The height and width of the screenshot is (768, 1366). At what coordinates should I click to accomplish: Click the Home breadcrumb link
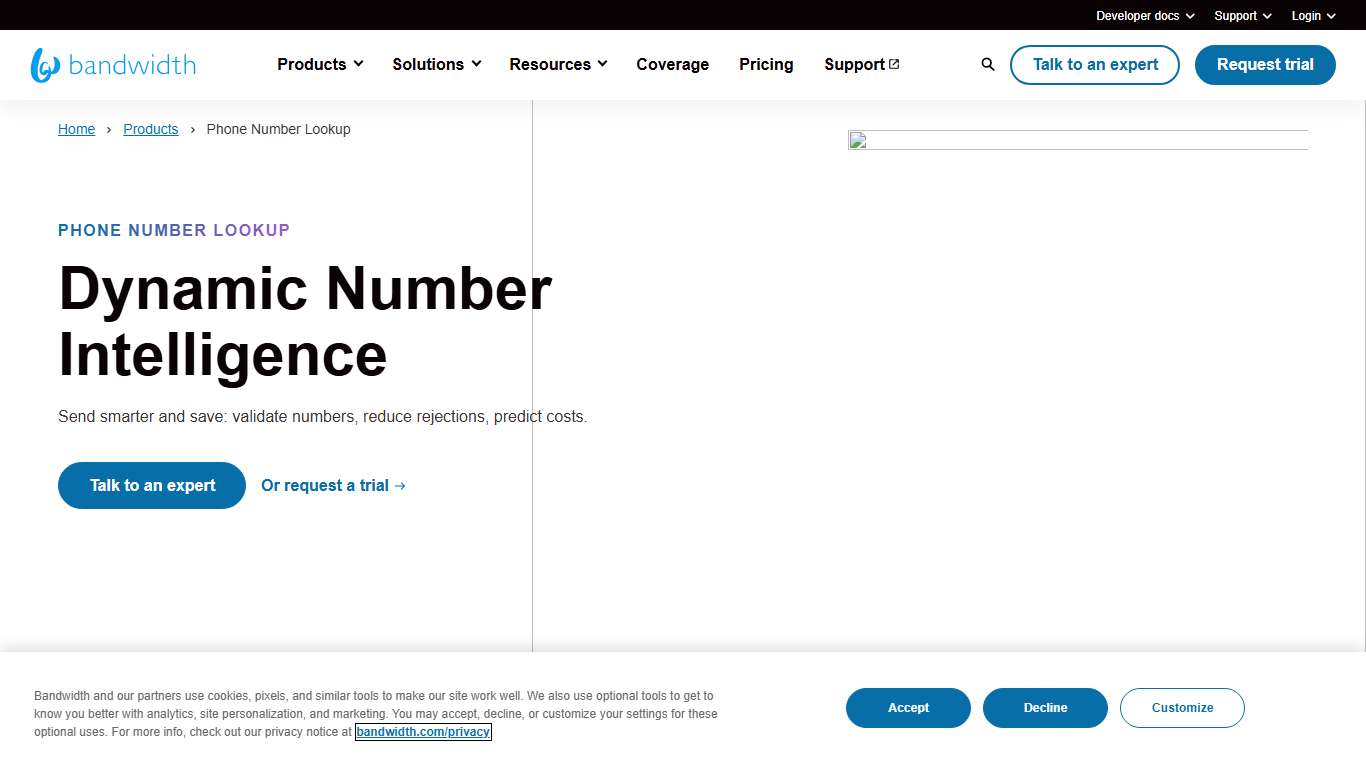coord(76,129)
